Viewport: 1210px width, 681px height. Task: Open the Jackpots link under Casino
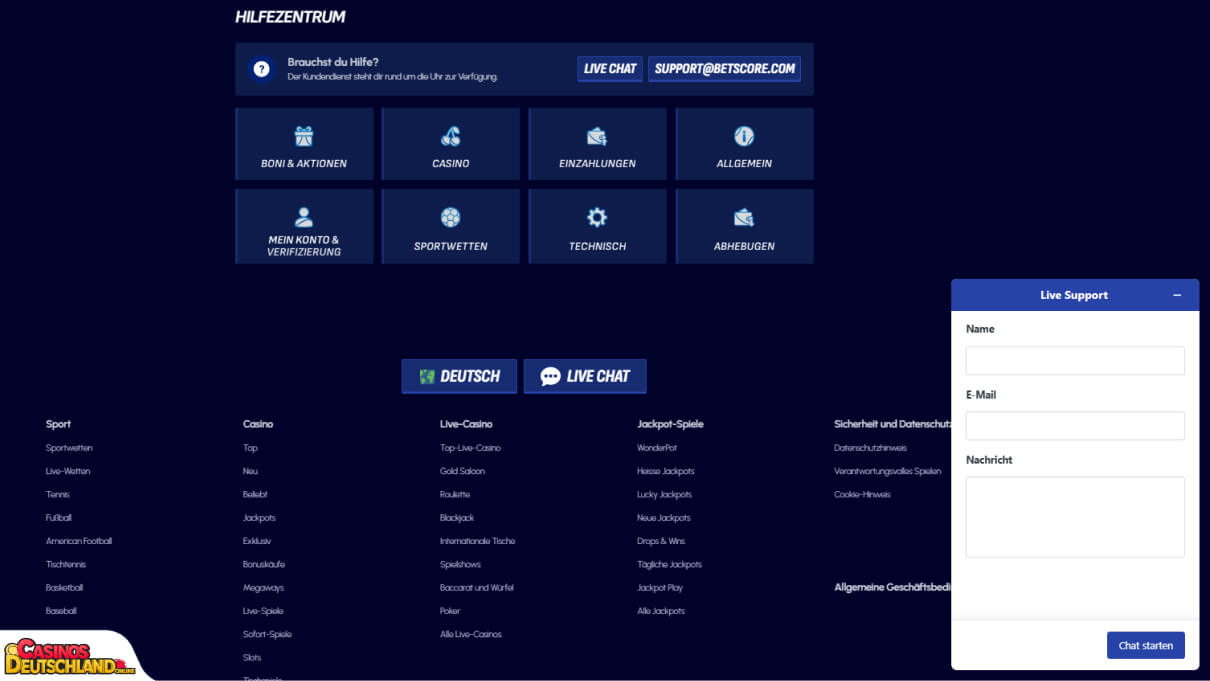pyautogui.click(x=259, y=518)
